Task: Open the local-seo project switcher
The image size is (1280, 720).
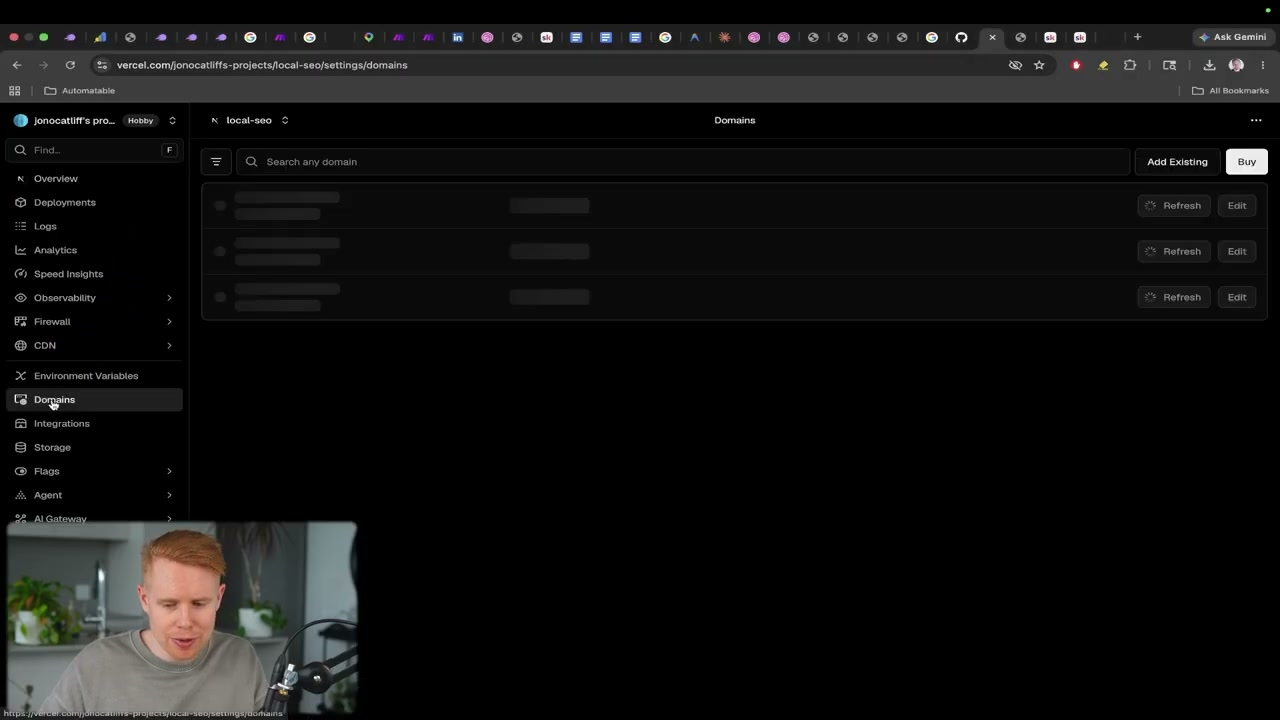Action: click(x=285, y=121)
